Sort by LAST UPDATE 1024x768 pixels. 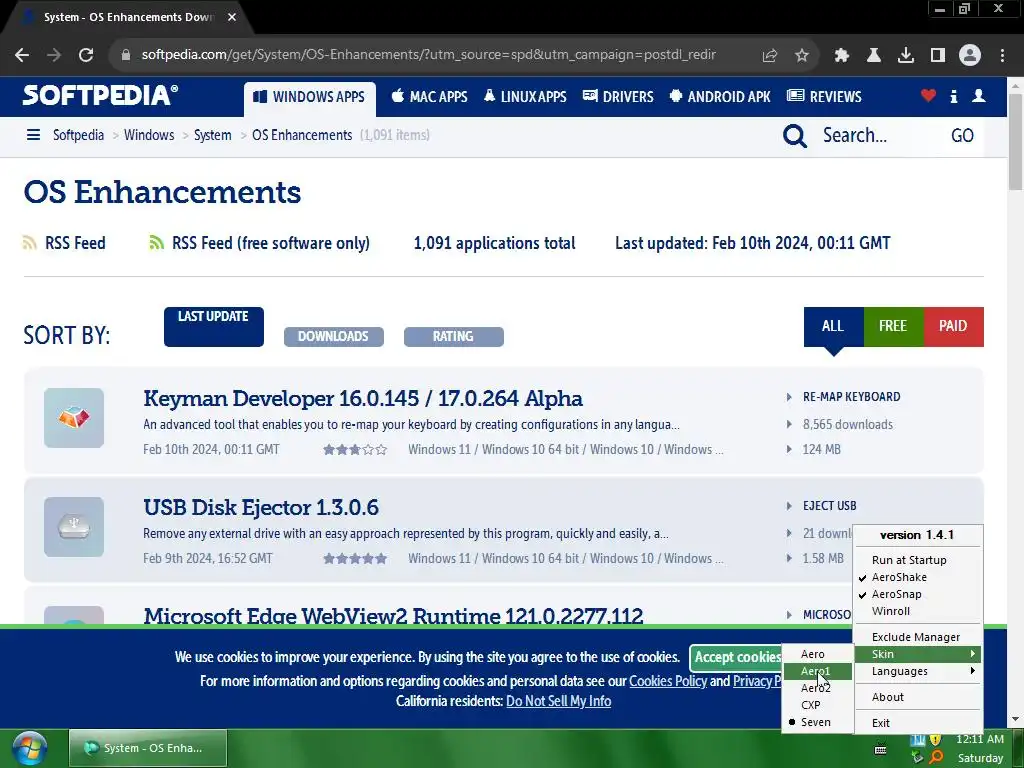coord(214,327)
